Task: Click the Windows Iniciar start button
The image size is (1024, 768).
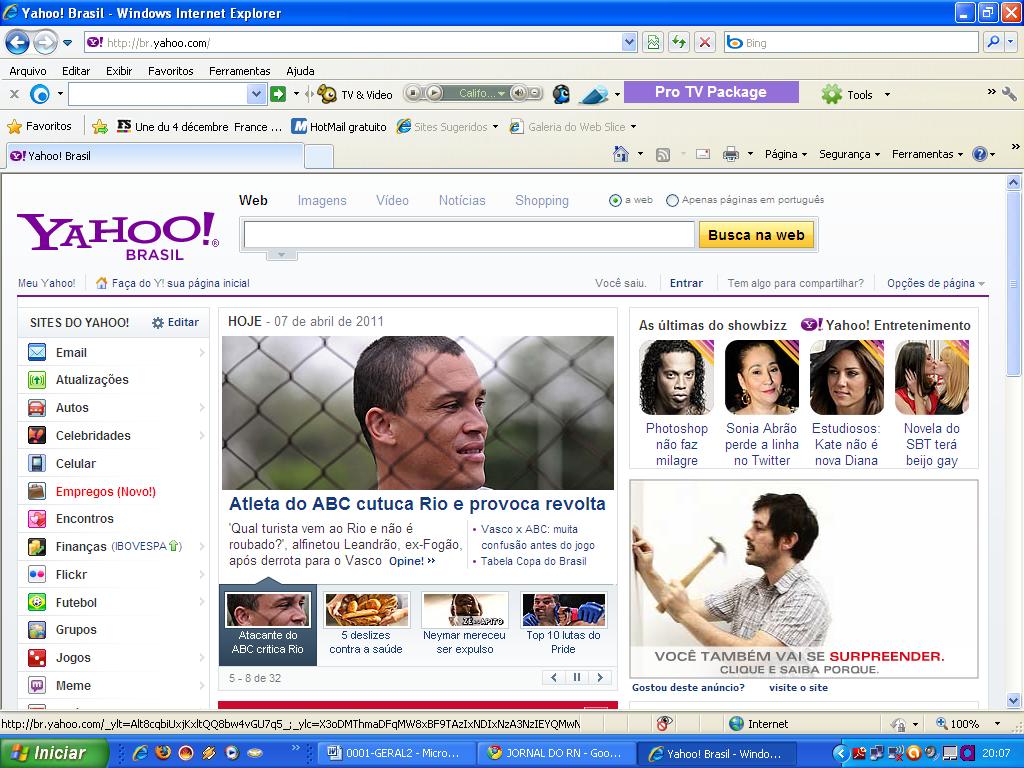Action: click(54, 753)
